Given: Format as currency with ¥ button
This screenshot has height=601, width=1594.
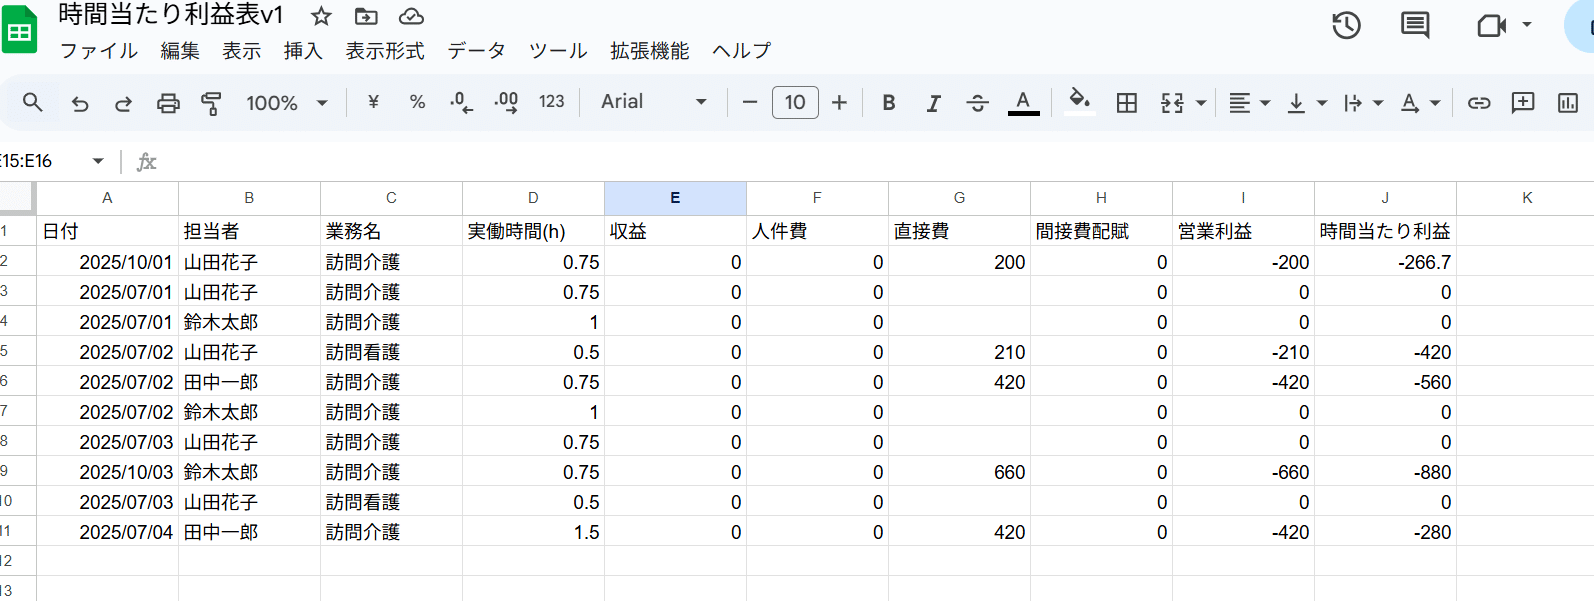Looking at the screenshot, I should pos(373,102).
